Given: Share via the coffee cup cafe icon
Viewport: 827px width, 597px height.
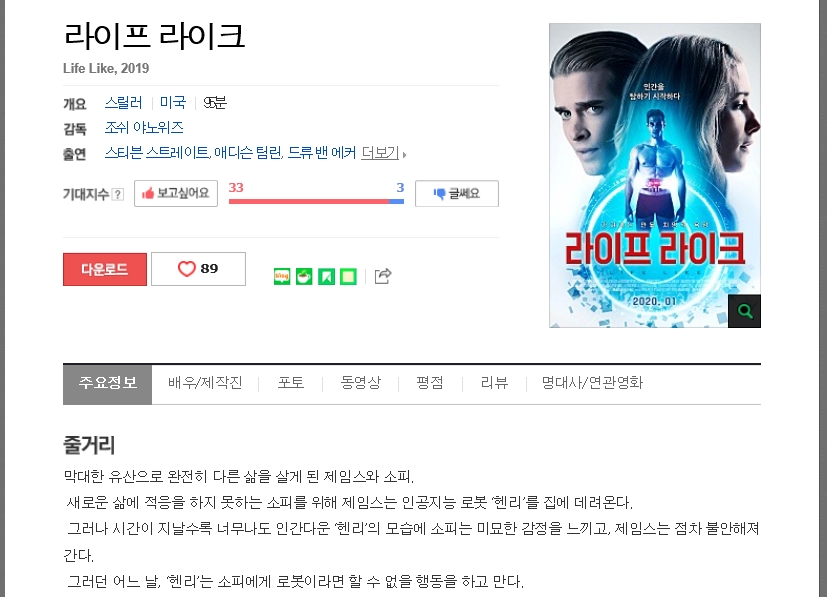Looking at the screenshot, I should pyautogui.click(x=304, y=276).
